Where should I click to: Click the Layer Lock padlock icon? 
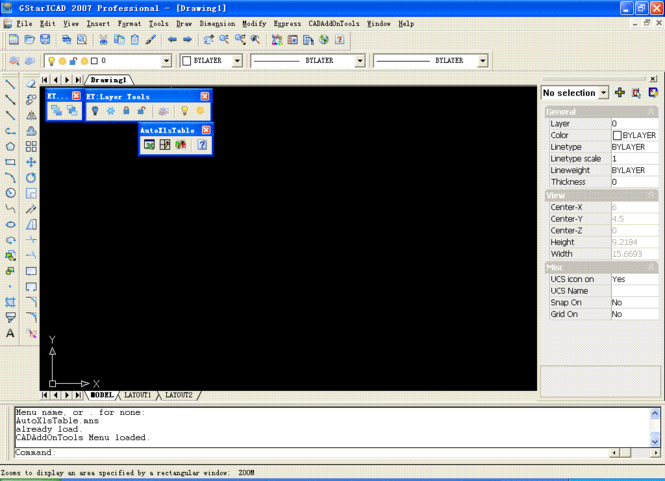point(126,111)
